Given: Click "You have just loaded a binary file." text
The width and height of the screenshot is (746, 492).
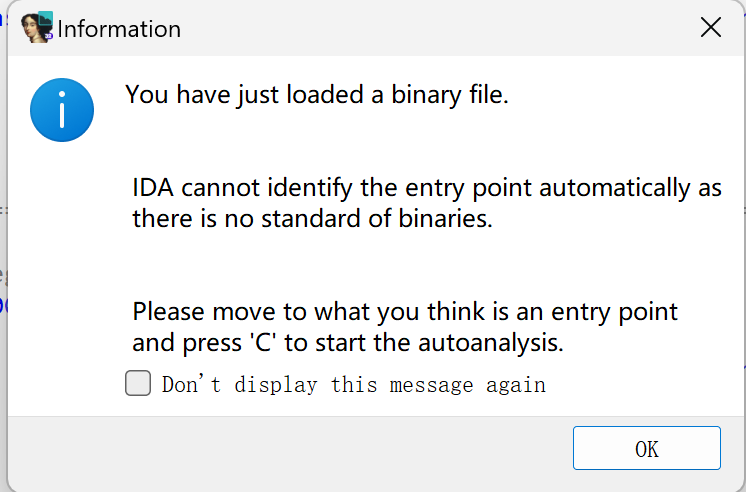Looking at the screenshot, I should click(317, 94).
